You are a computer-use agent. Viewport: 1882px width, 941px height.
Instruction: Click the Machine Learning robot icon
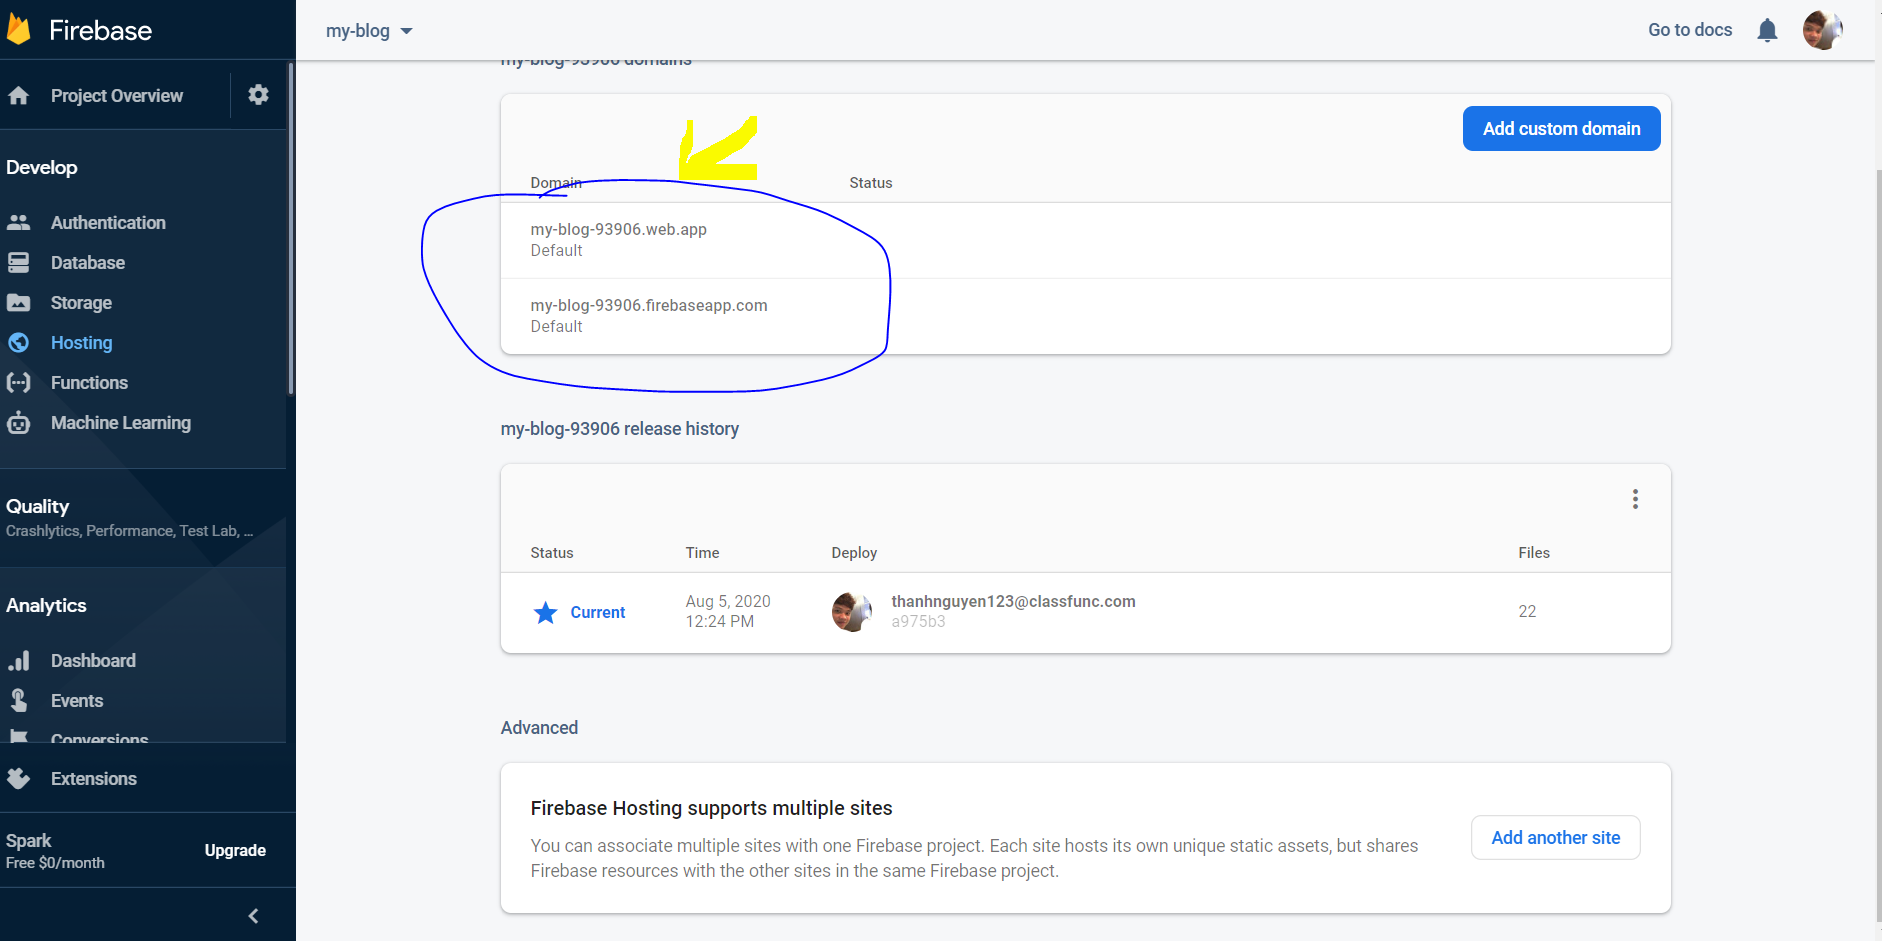click(19, 423)
